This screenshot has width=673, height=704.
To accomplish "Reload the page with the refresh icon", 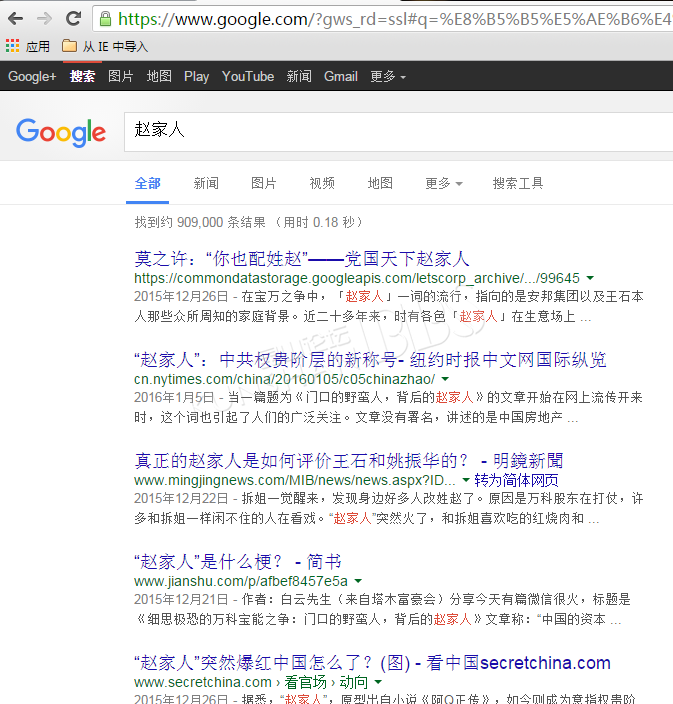I will (73, 18).
